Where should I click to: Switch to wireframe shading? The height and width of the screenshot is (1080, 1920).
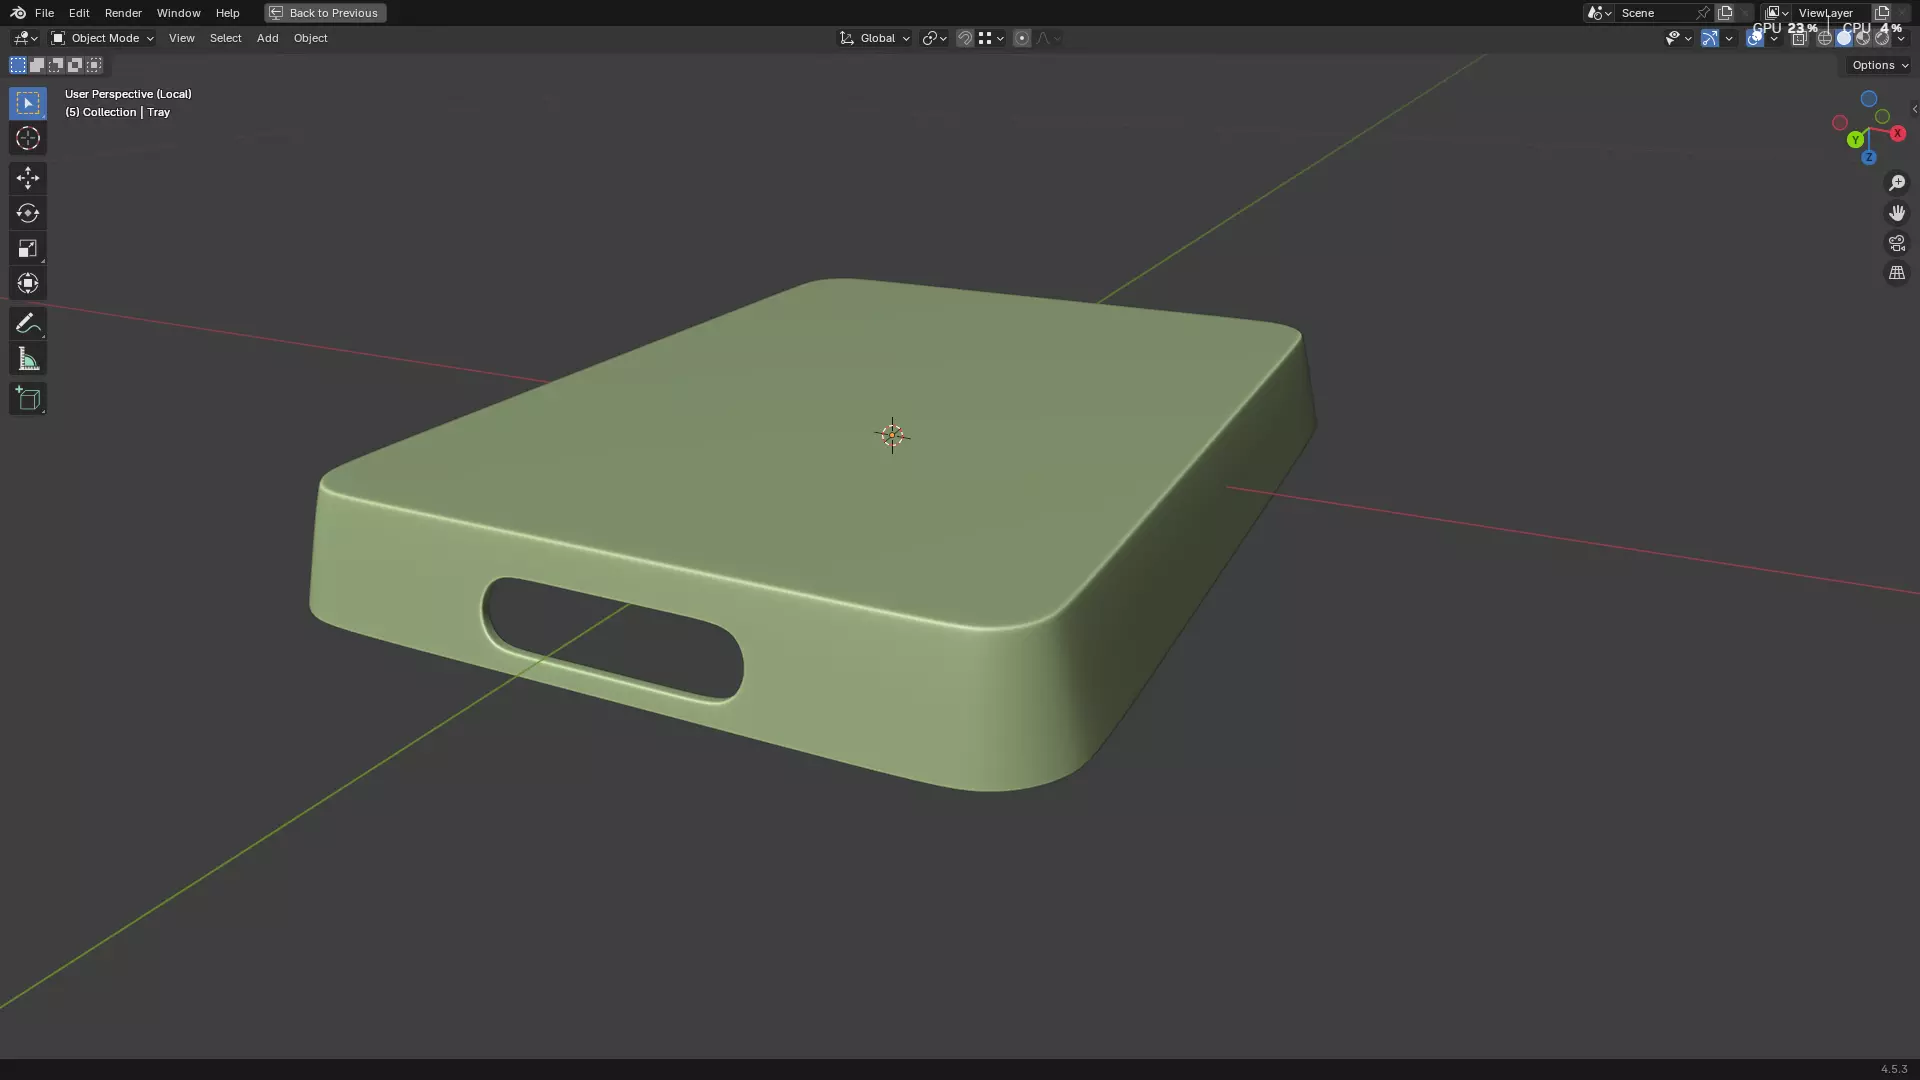(1825, 38)
